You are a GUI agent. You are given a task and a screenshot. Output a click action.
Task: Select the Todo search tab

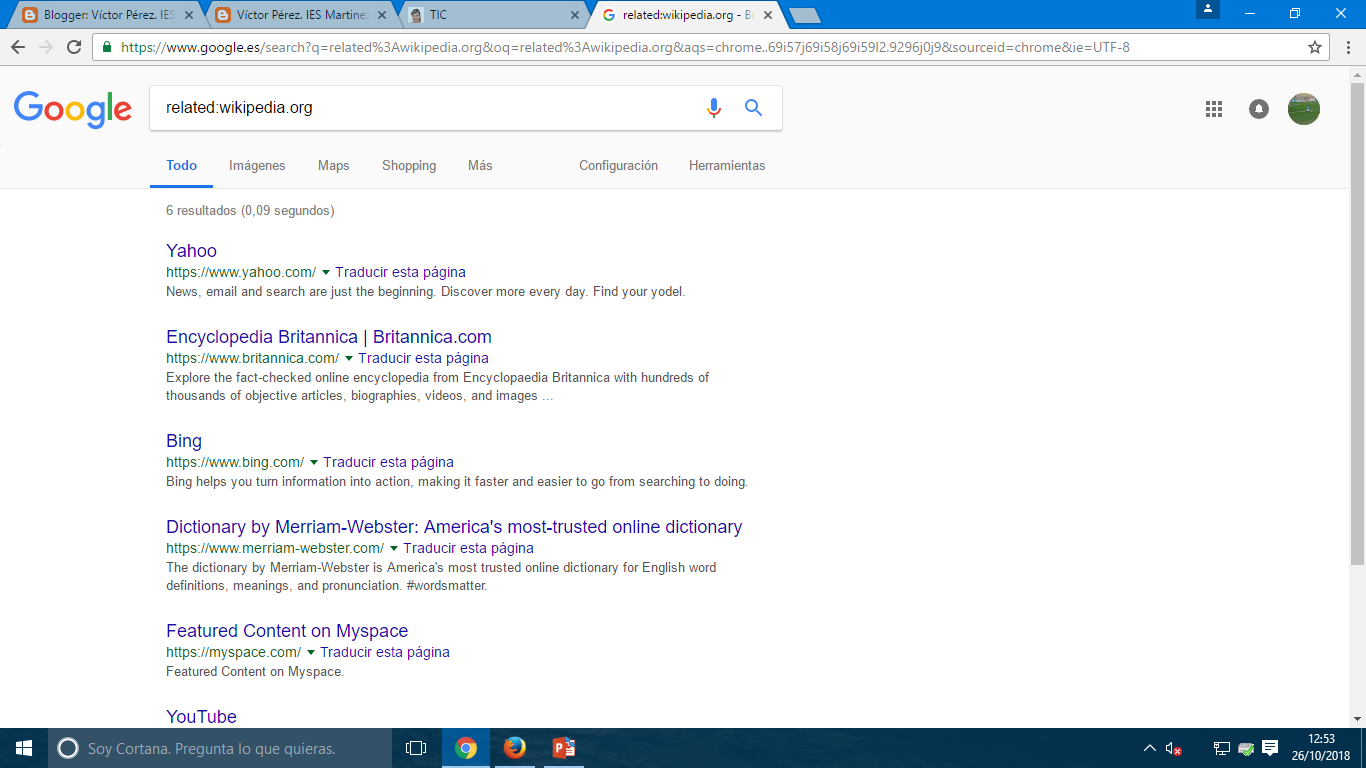(x=181, y=166)
